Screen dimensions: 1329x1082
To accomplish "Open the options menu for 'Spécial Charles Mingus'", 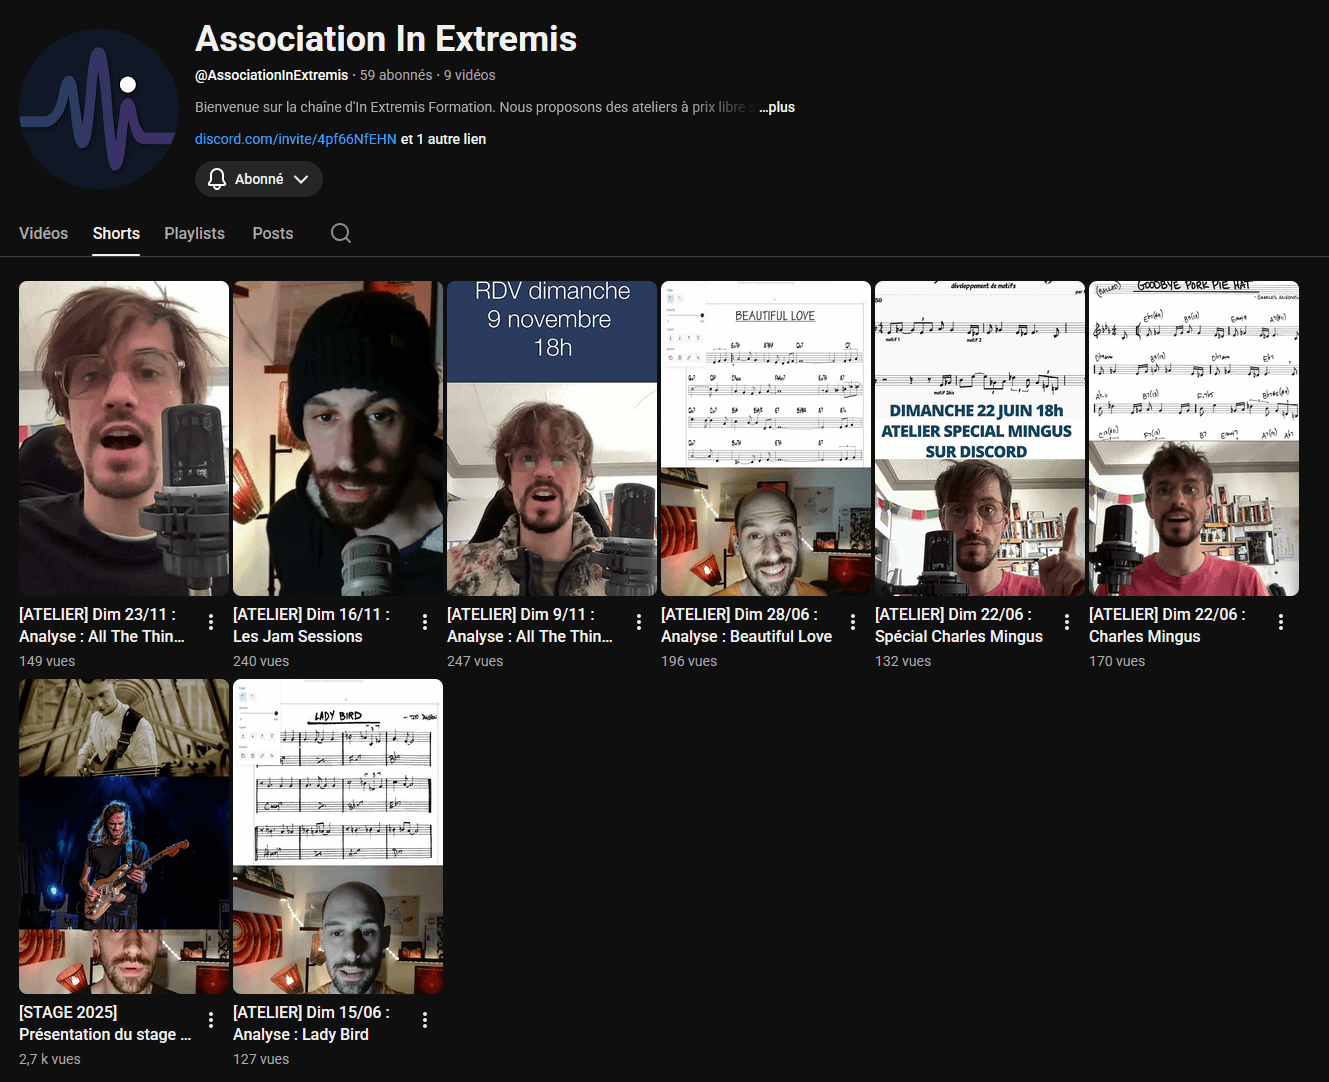I will (1067, 621).
